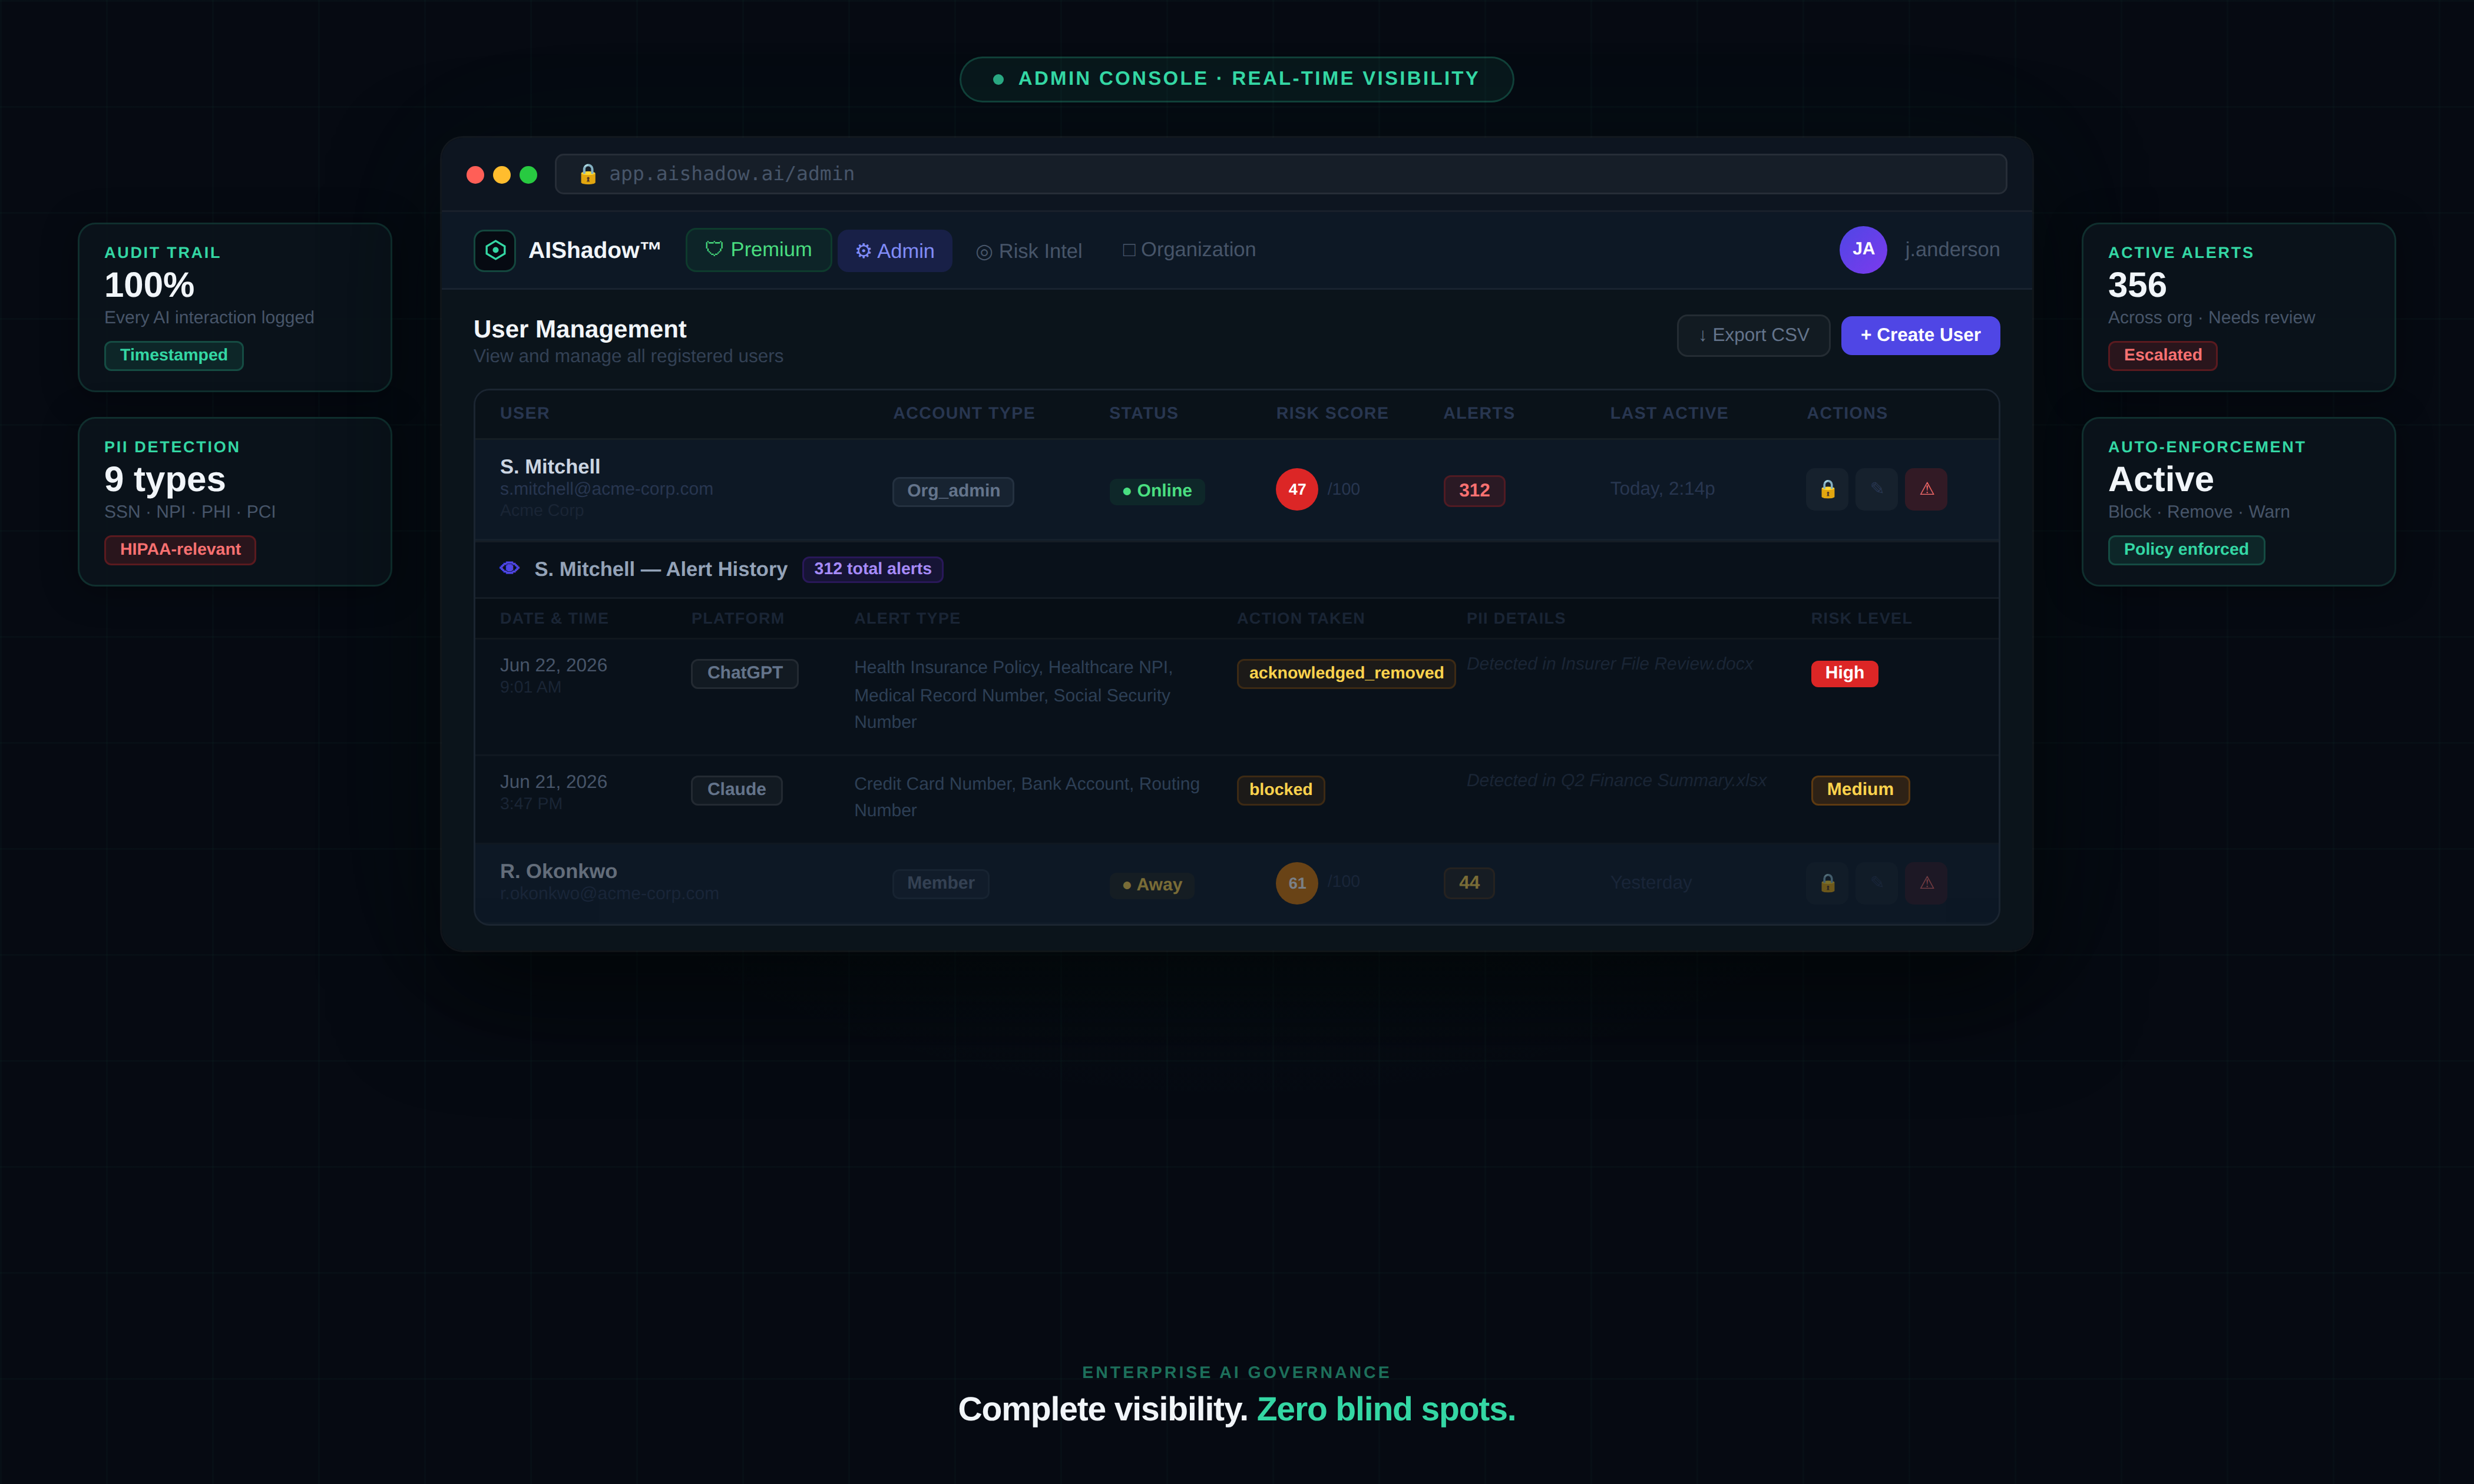Viewport: 2474px width, 1484px height.
Task: Click the Online status indicator
Action: click(x=1157, y=491)
